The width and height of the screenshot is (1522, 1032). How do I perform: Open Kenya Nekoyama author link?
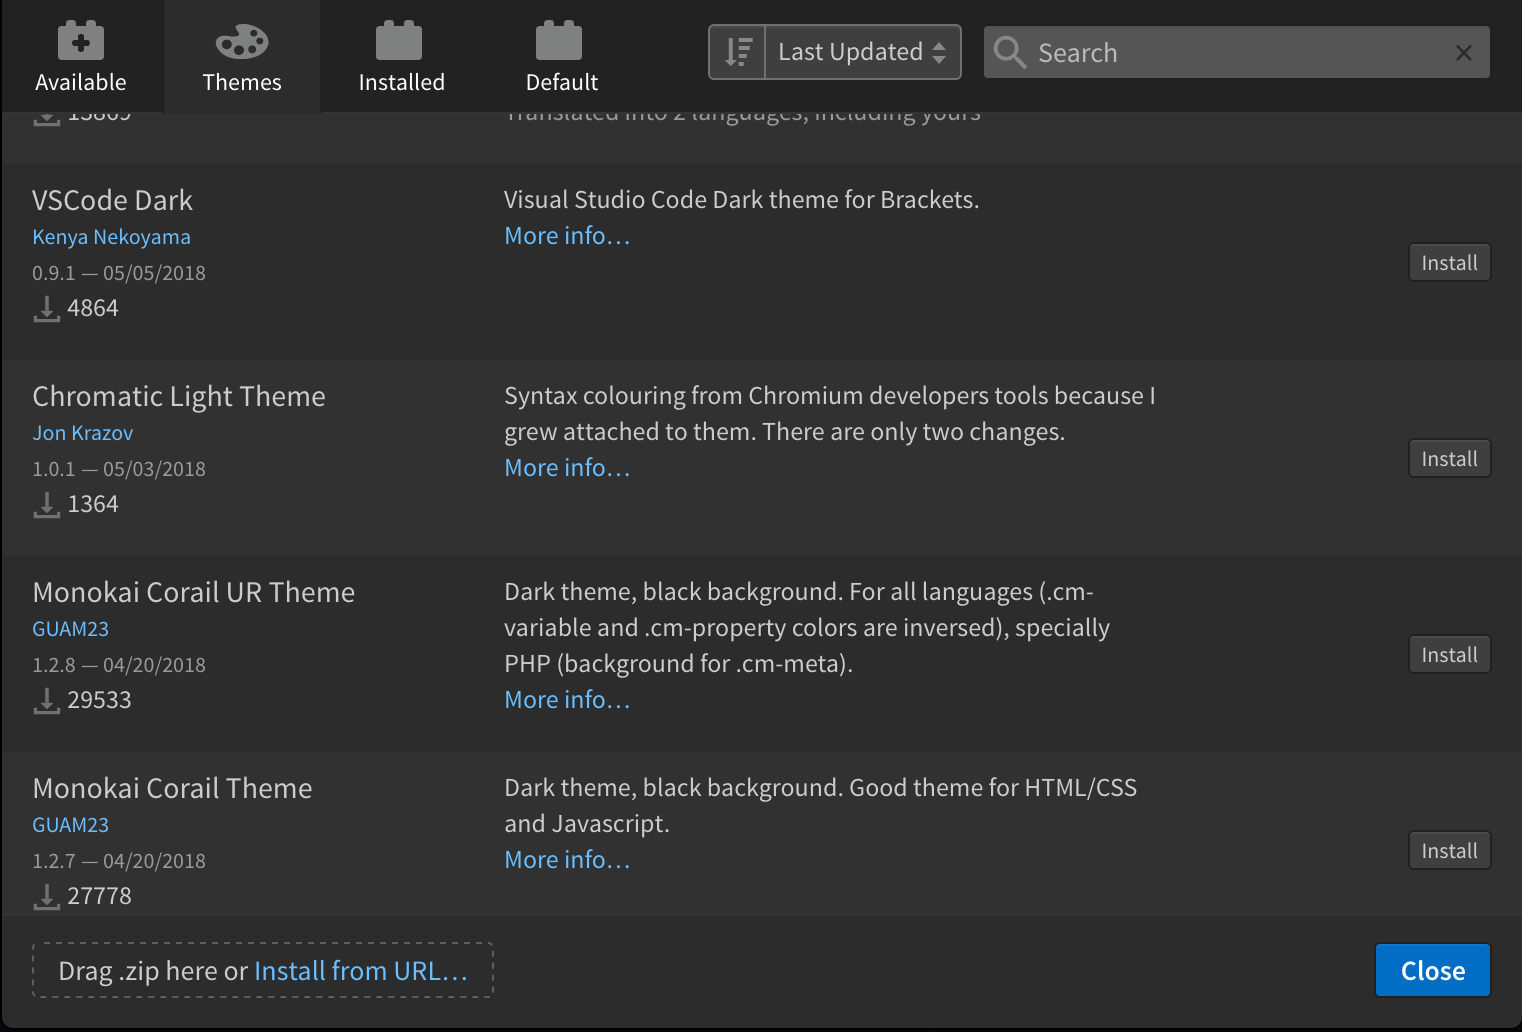tap(111, 236)
